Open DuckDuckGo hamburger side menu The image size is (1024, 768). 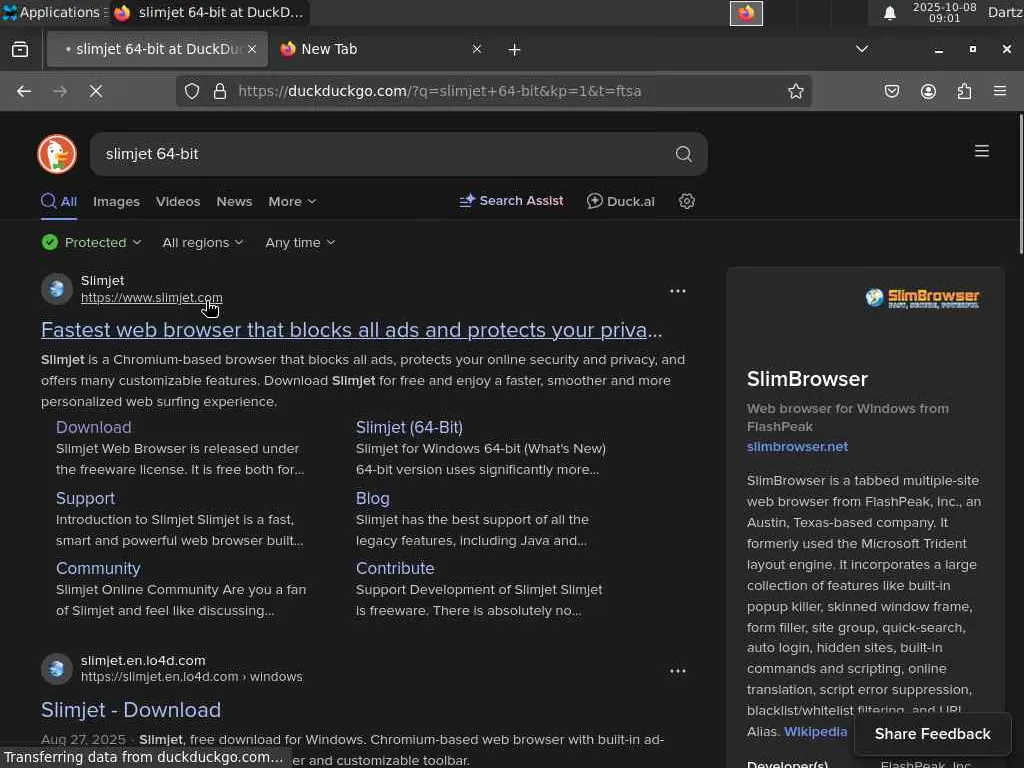[982, 152]
